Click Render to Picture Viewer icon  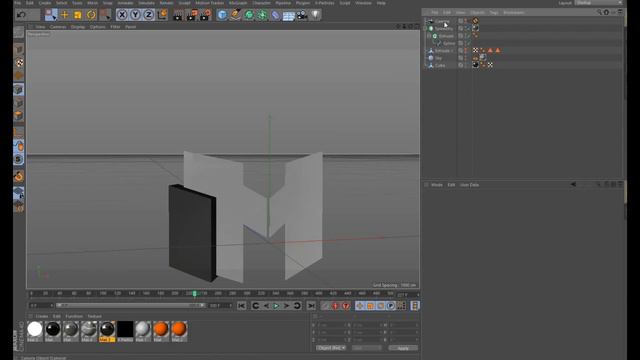191,15
